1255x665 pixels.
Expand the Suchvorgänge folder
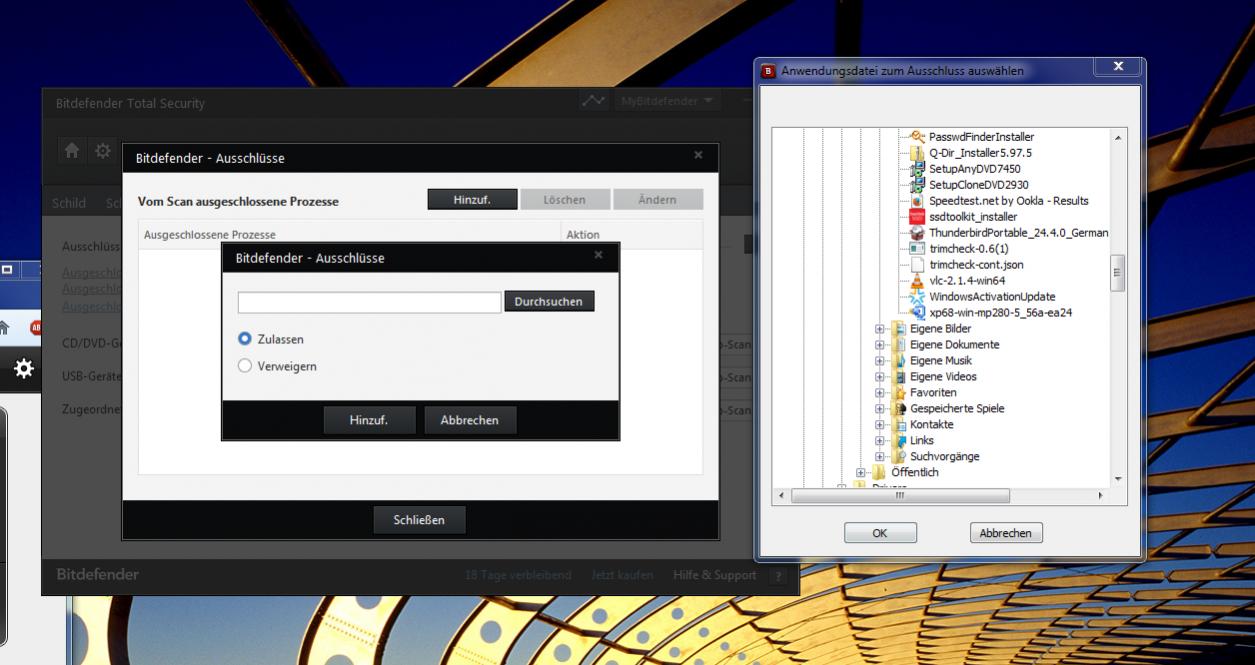[x=880, y=457]
